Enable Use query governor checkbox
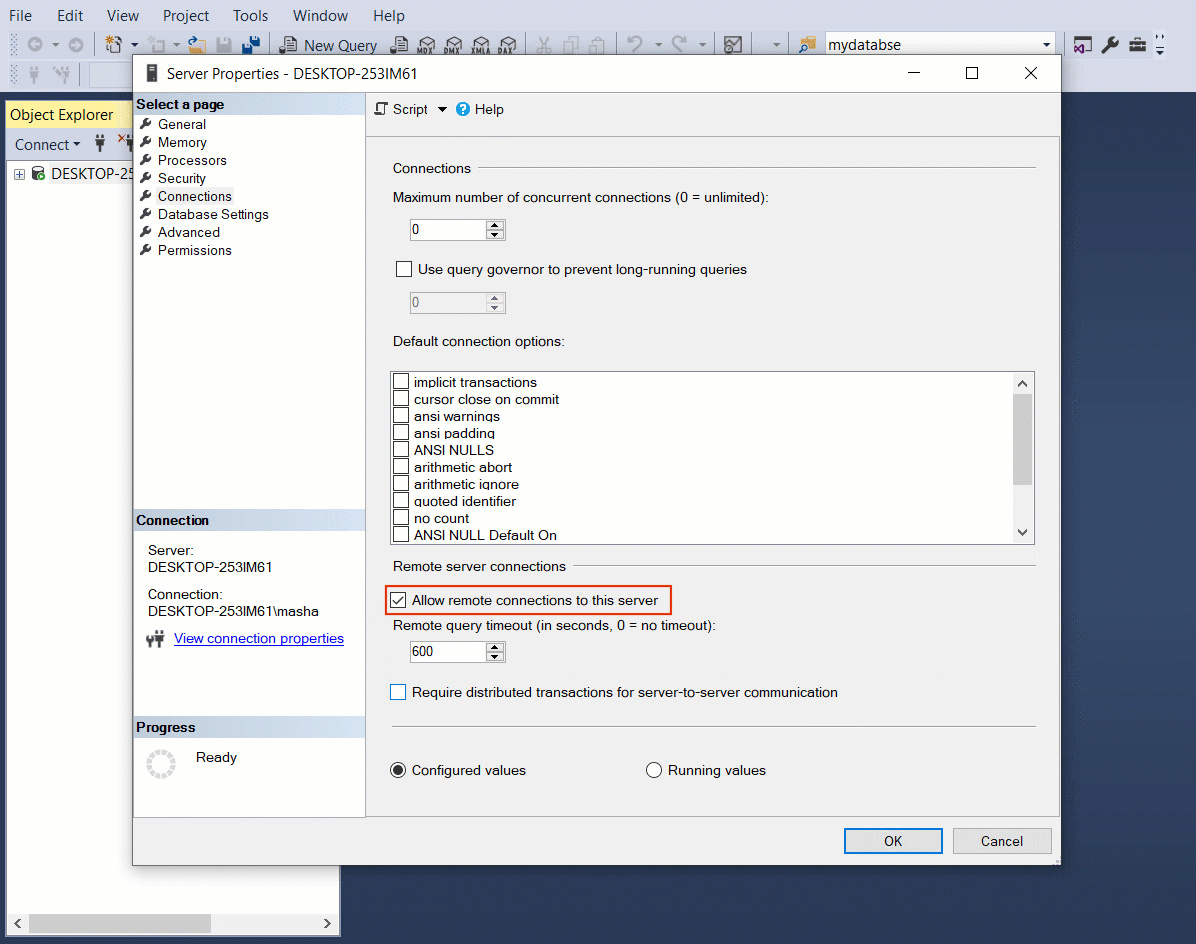Screen dimensions: 1196x944 pos(404,269)
